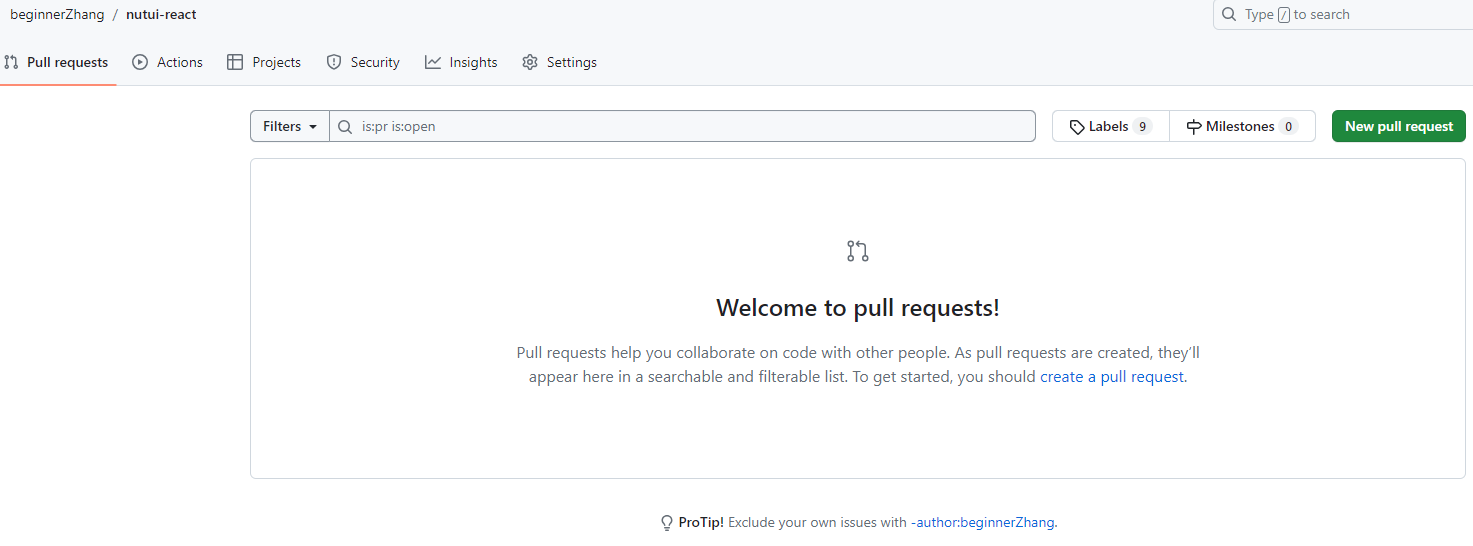Open the Insights tab

pos(461,62)
